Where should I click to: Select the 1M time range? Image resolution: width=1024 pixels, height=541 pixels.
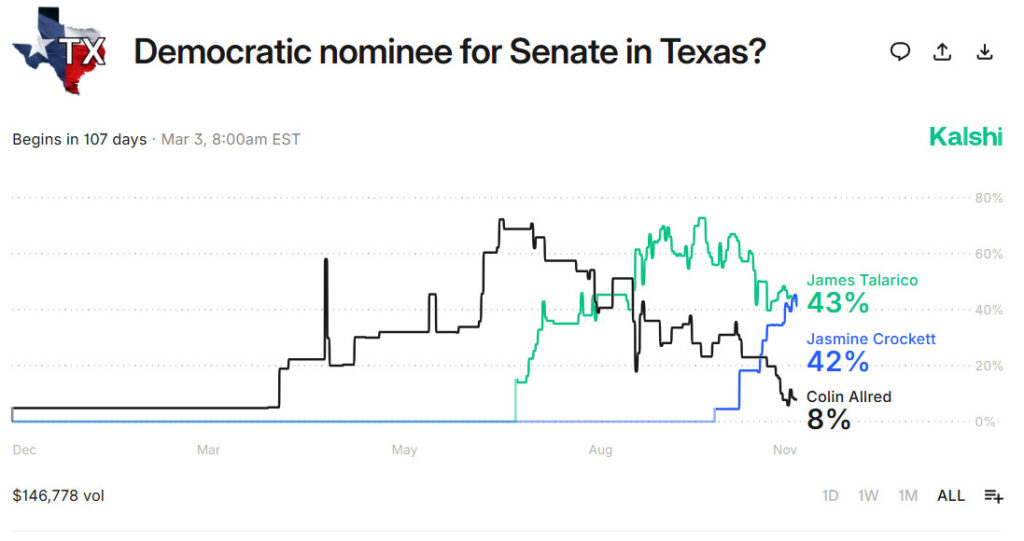[908, 495]
